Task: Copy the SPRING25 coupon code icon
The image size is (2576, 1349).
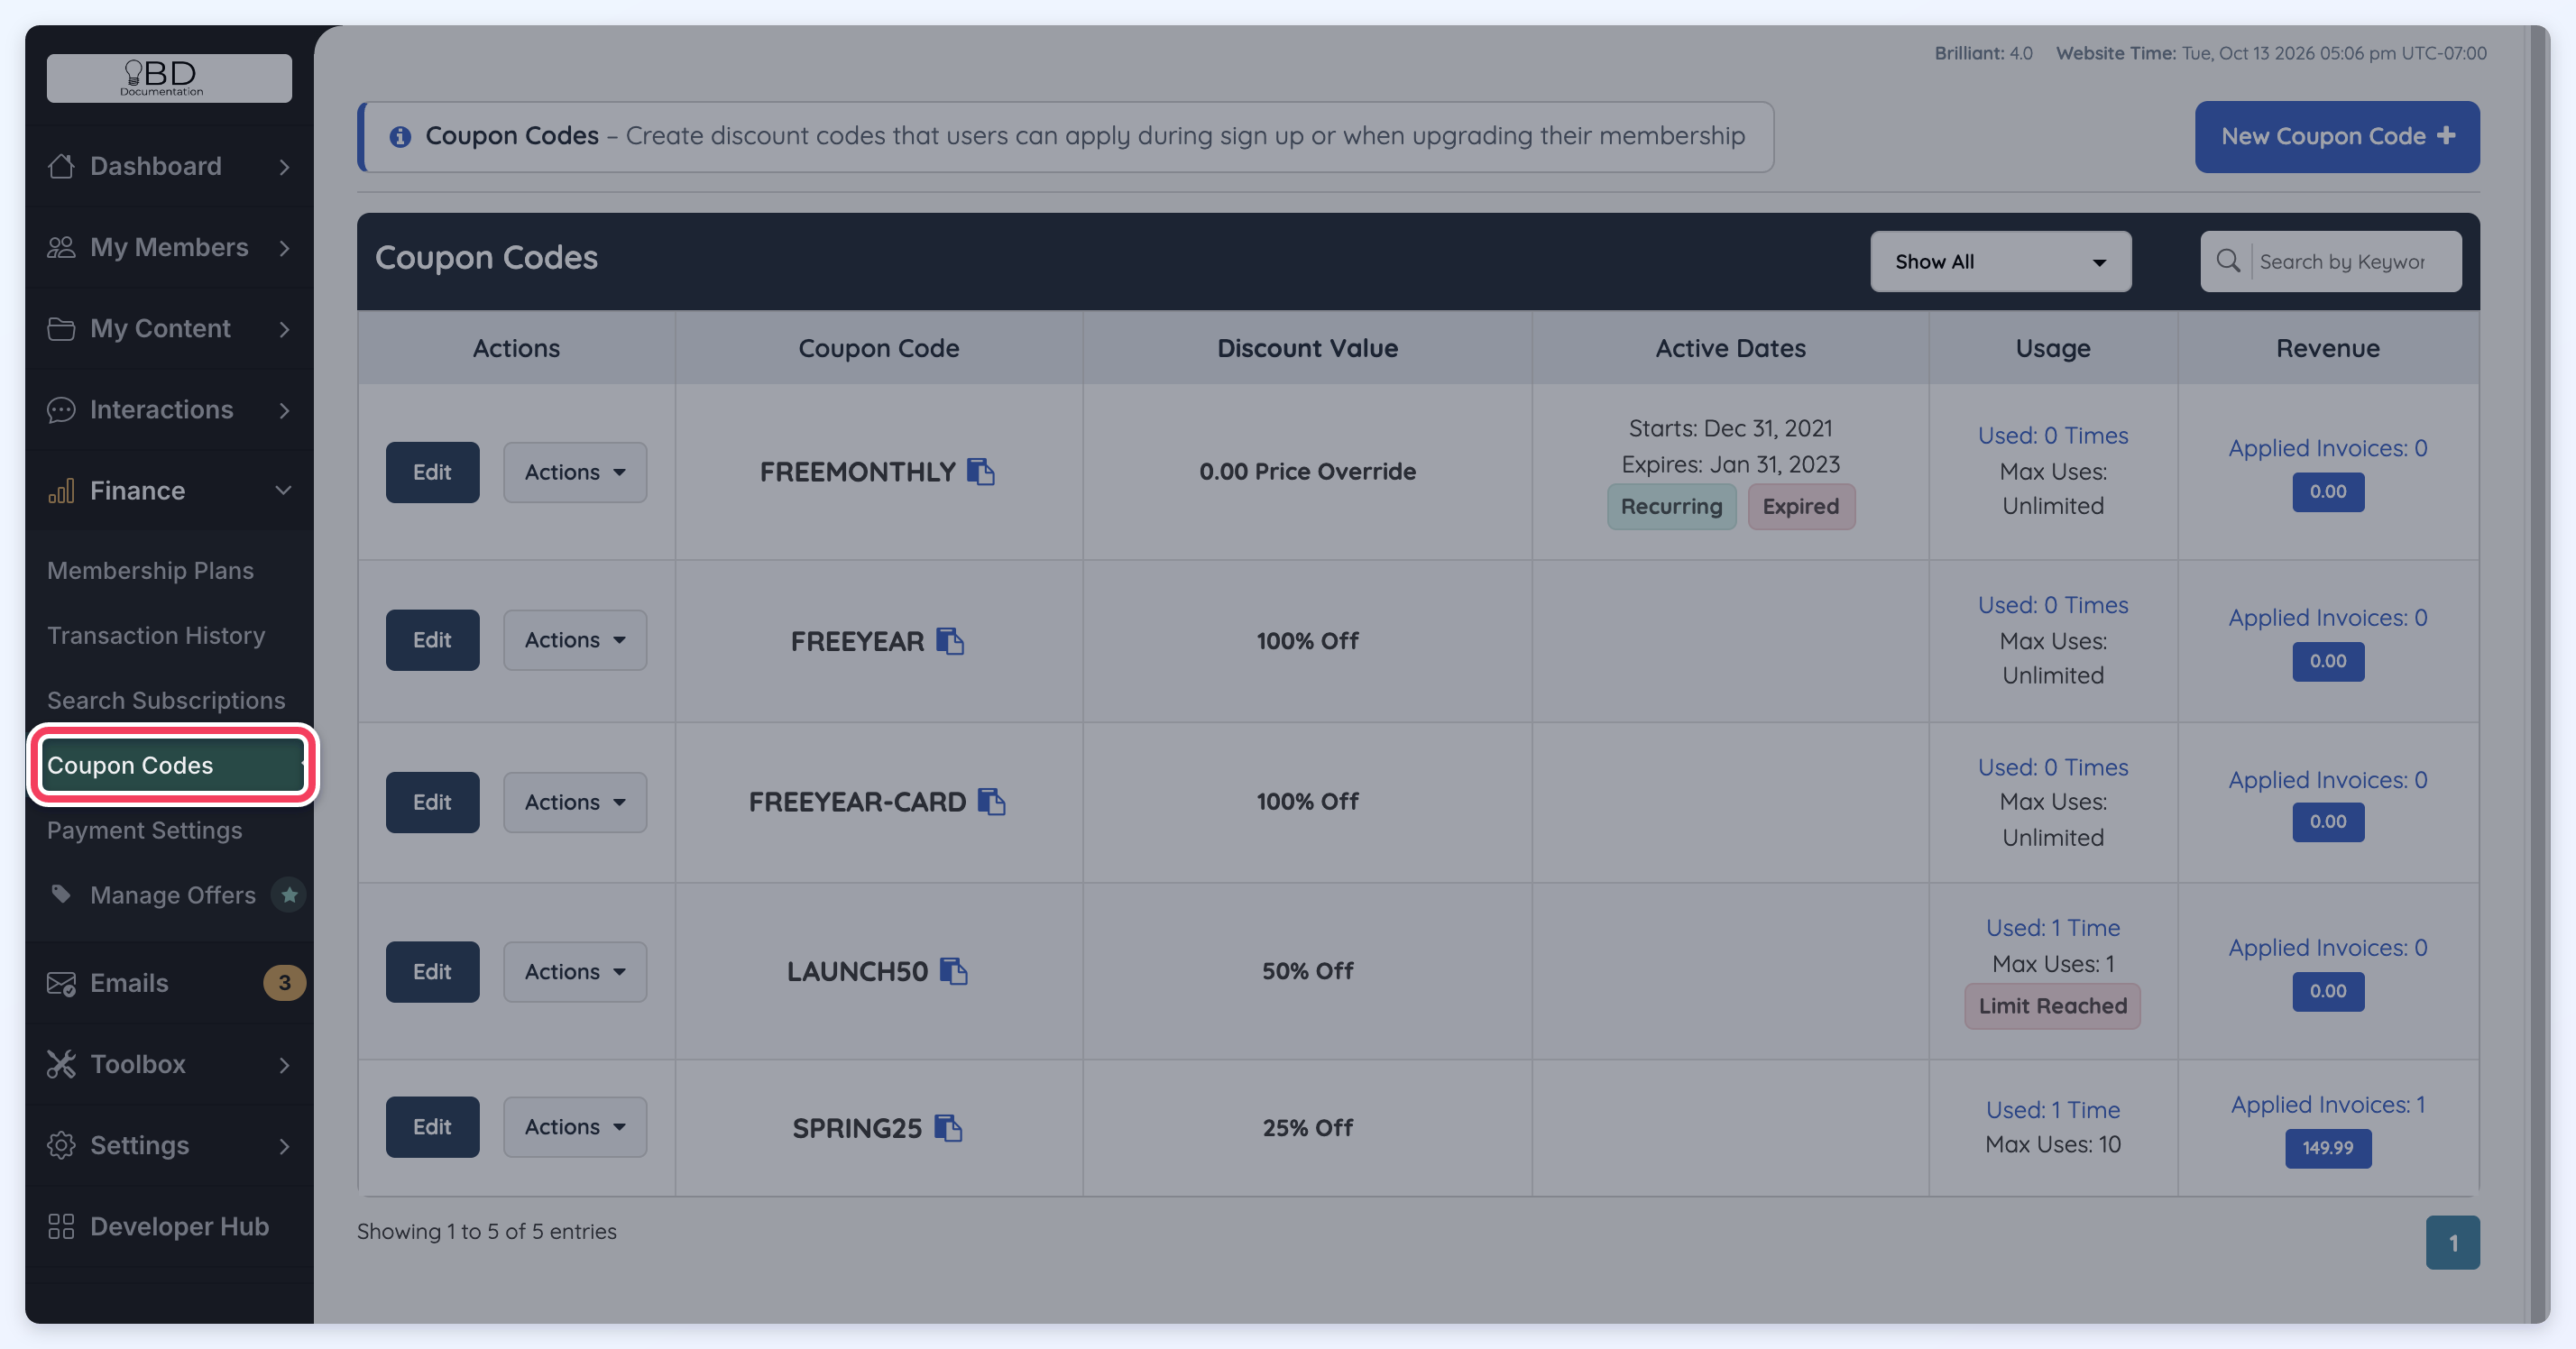Action: (x=948, y=1127)
